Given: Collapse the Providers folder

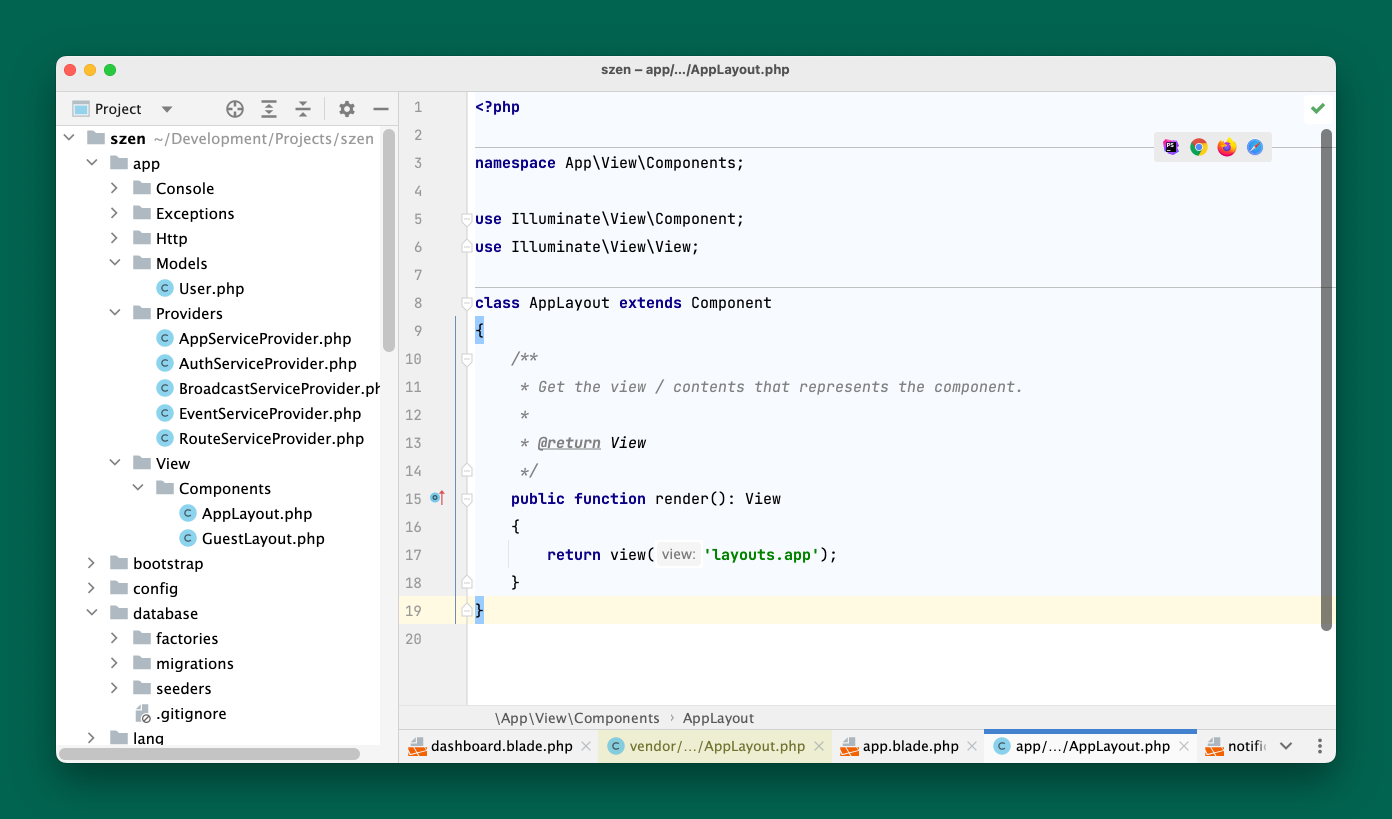Looking at the screenshot, I should 114,313.
